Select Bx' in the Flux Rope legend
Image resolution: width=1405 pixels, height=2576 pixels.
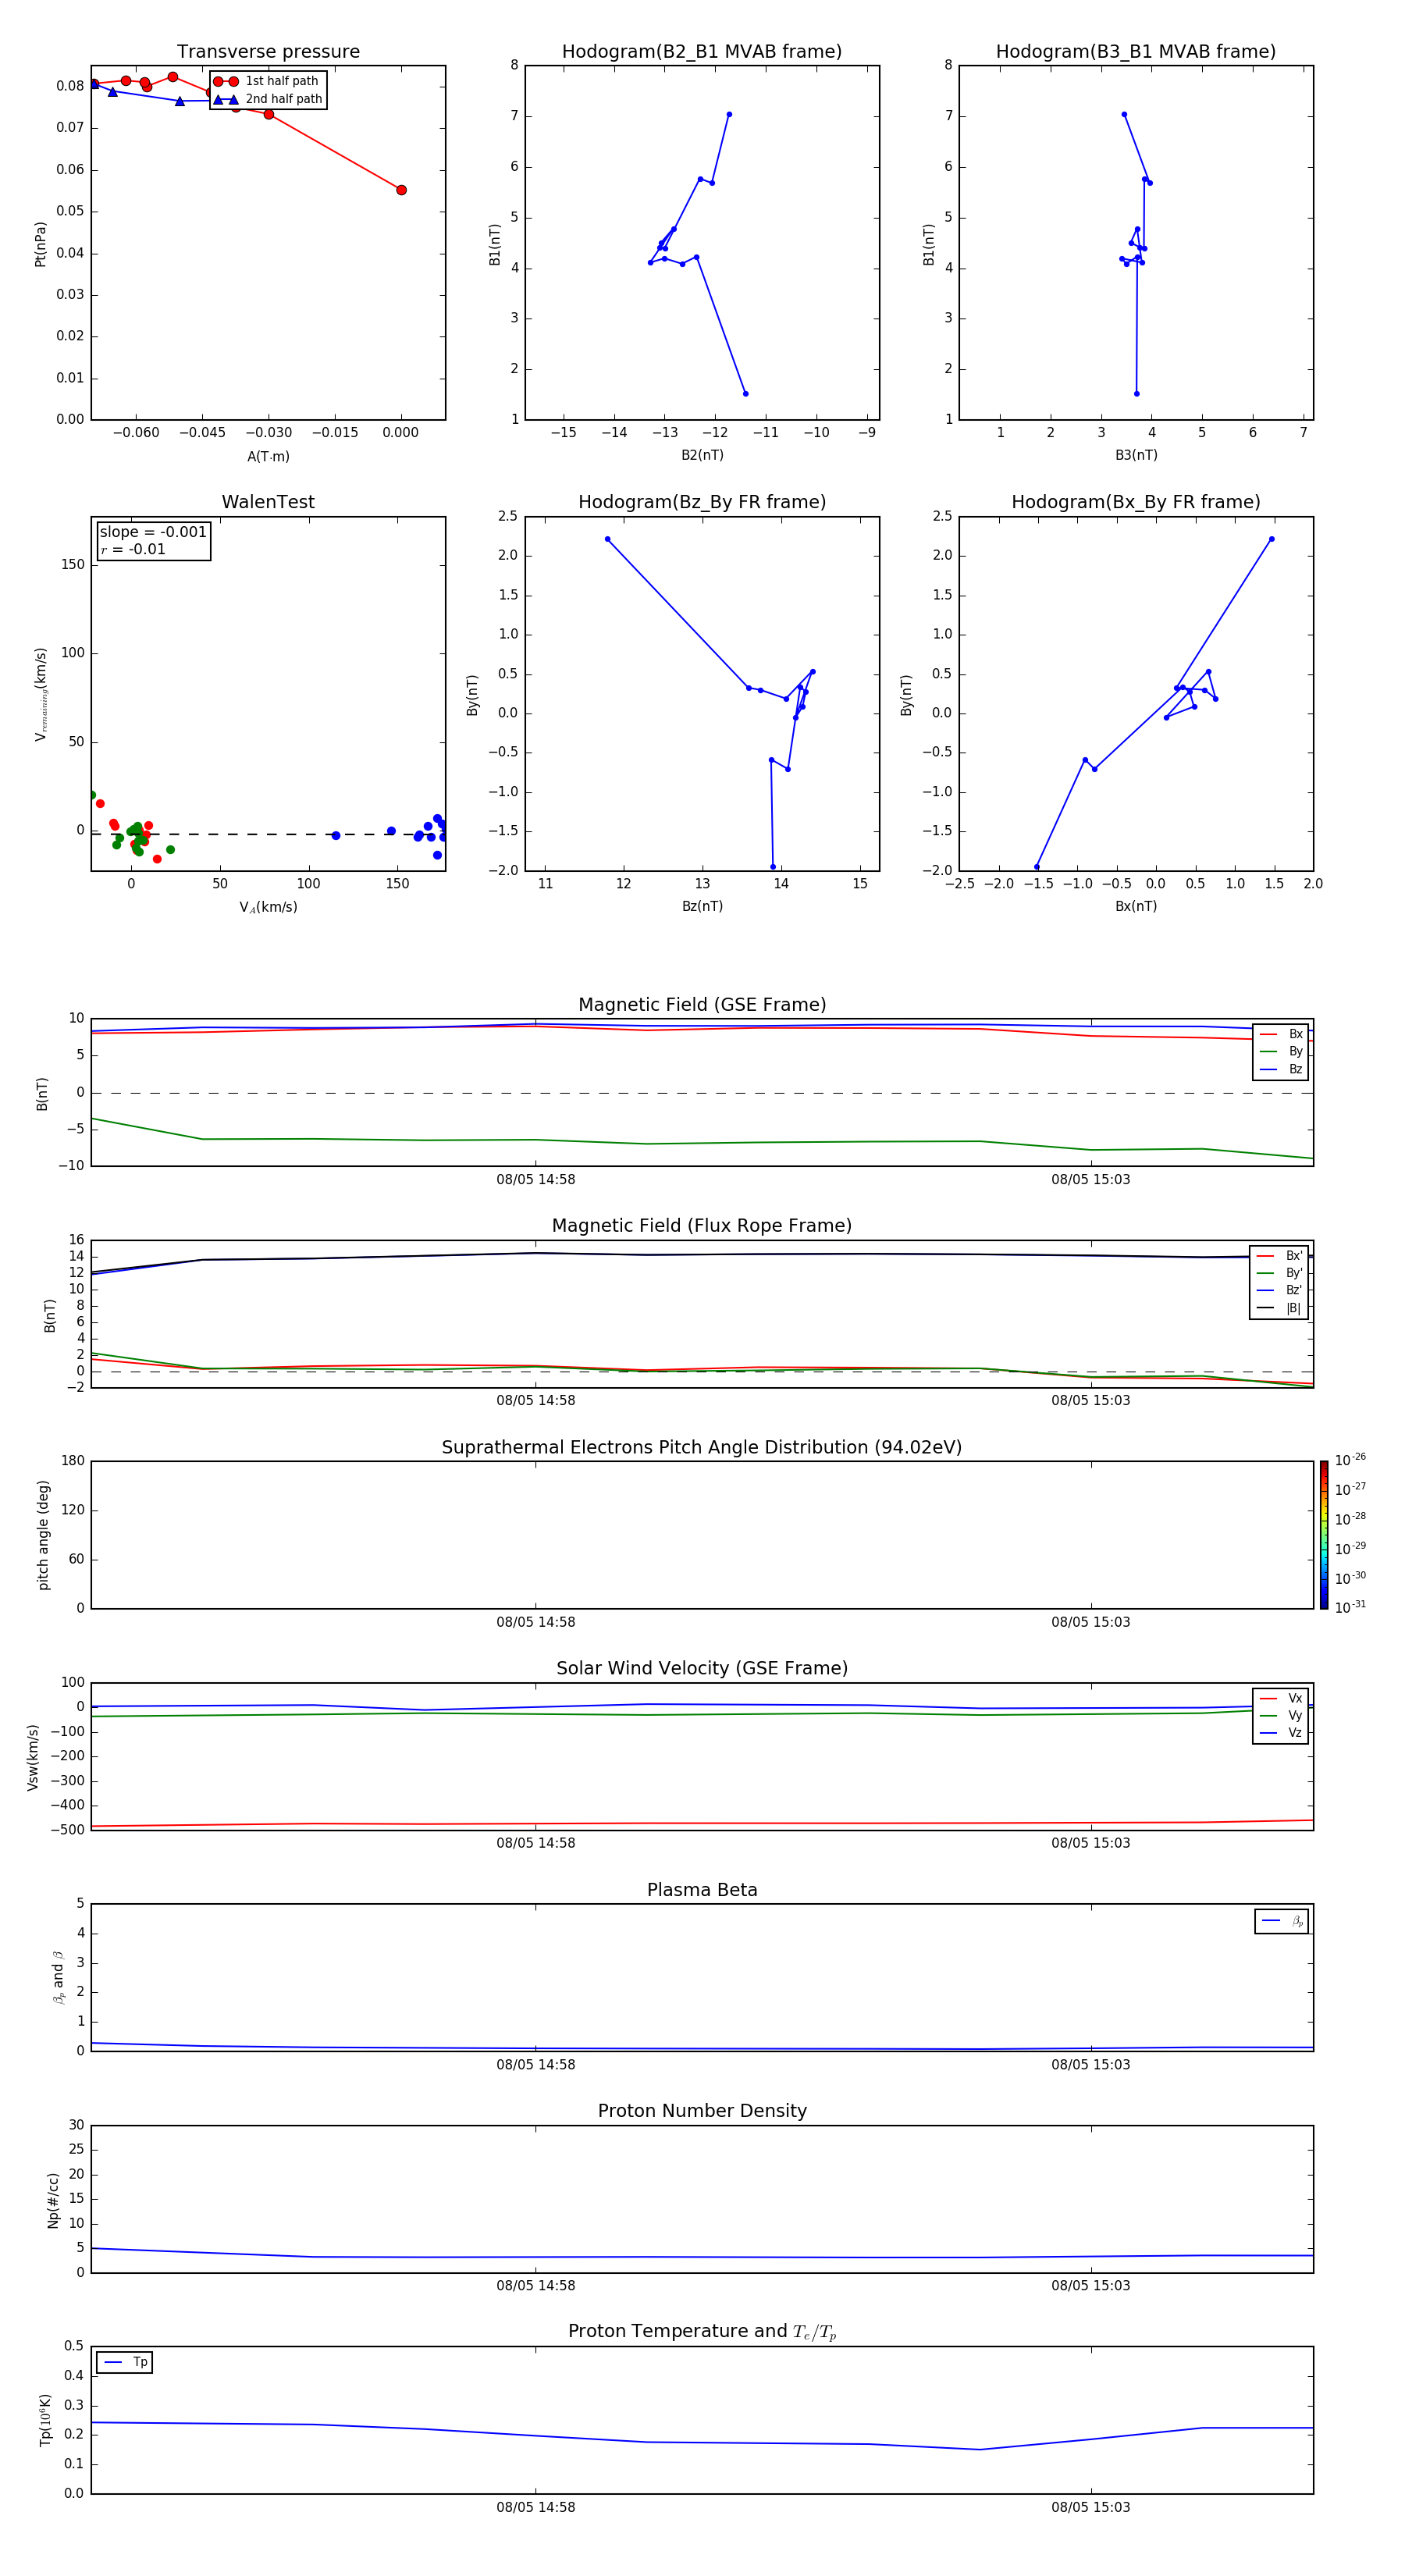tap(1279, 1256)
